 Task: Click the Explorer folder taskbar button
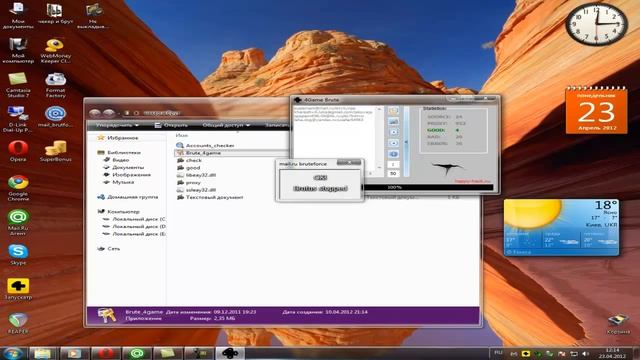pos(42,353)
